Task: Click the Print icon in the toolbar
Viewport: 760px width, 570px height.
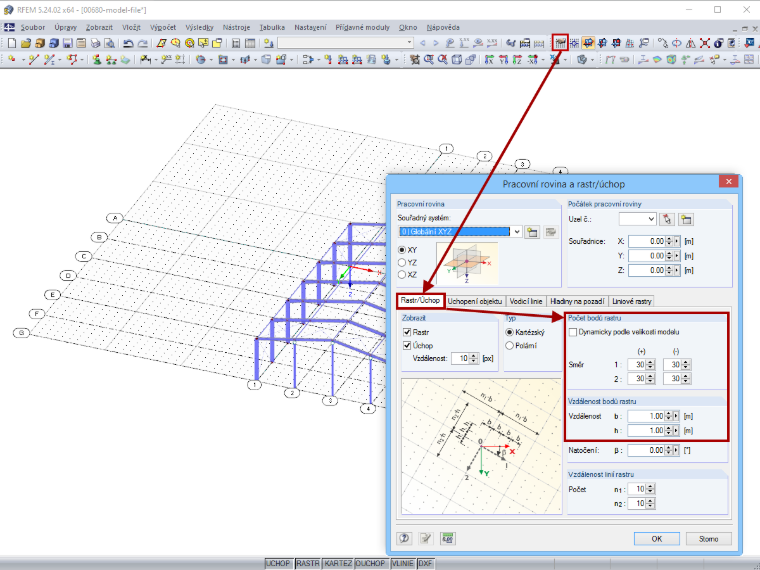Action: pyautogui.click(x=95, y=43)
